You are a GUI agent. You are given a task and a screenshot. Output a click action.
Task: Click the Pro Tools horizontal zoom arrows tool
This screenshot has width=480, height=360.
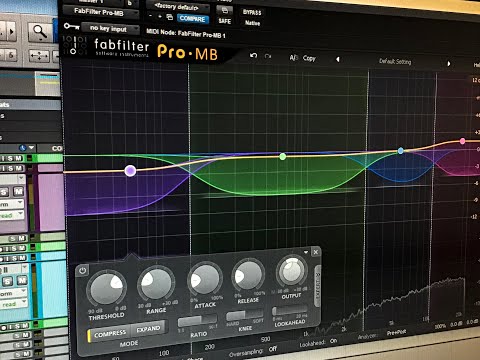tap(39, 56)
